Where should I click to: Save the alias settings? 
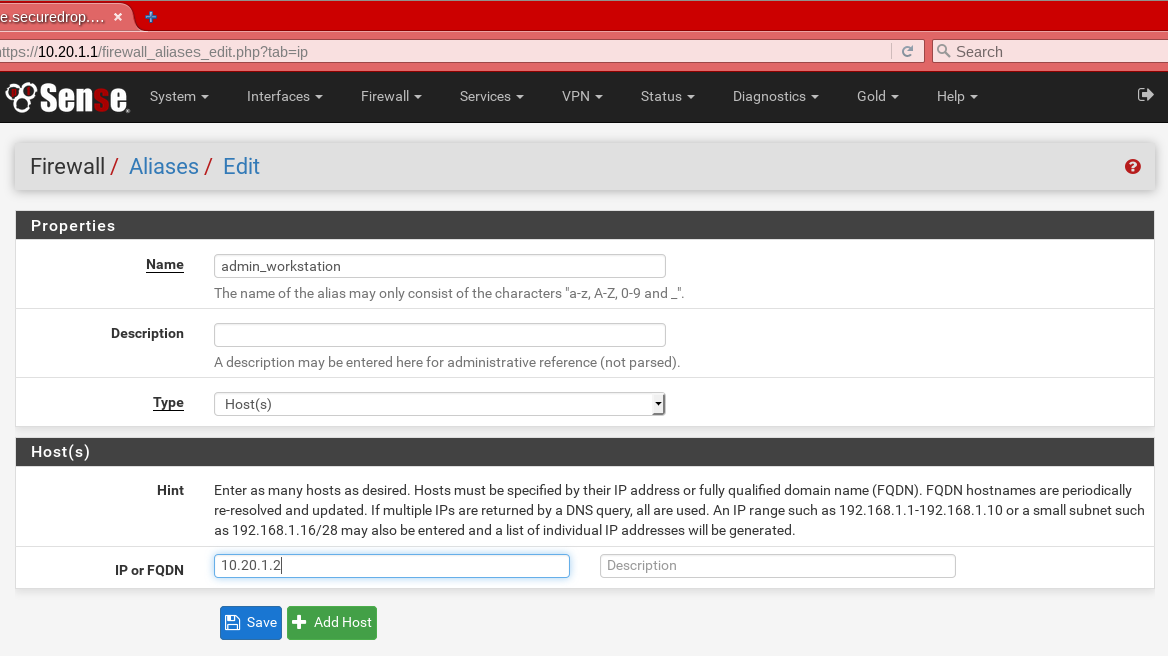(250, 622)
